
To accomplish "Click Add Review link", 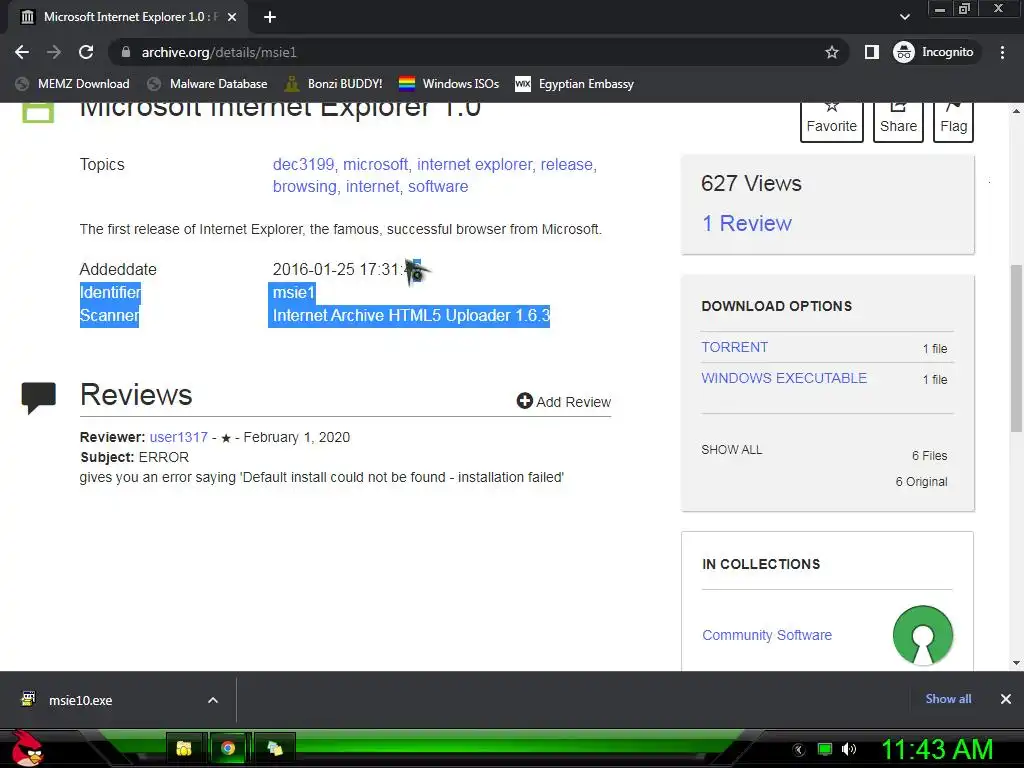I will coord(564,402).
